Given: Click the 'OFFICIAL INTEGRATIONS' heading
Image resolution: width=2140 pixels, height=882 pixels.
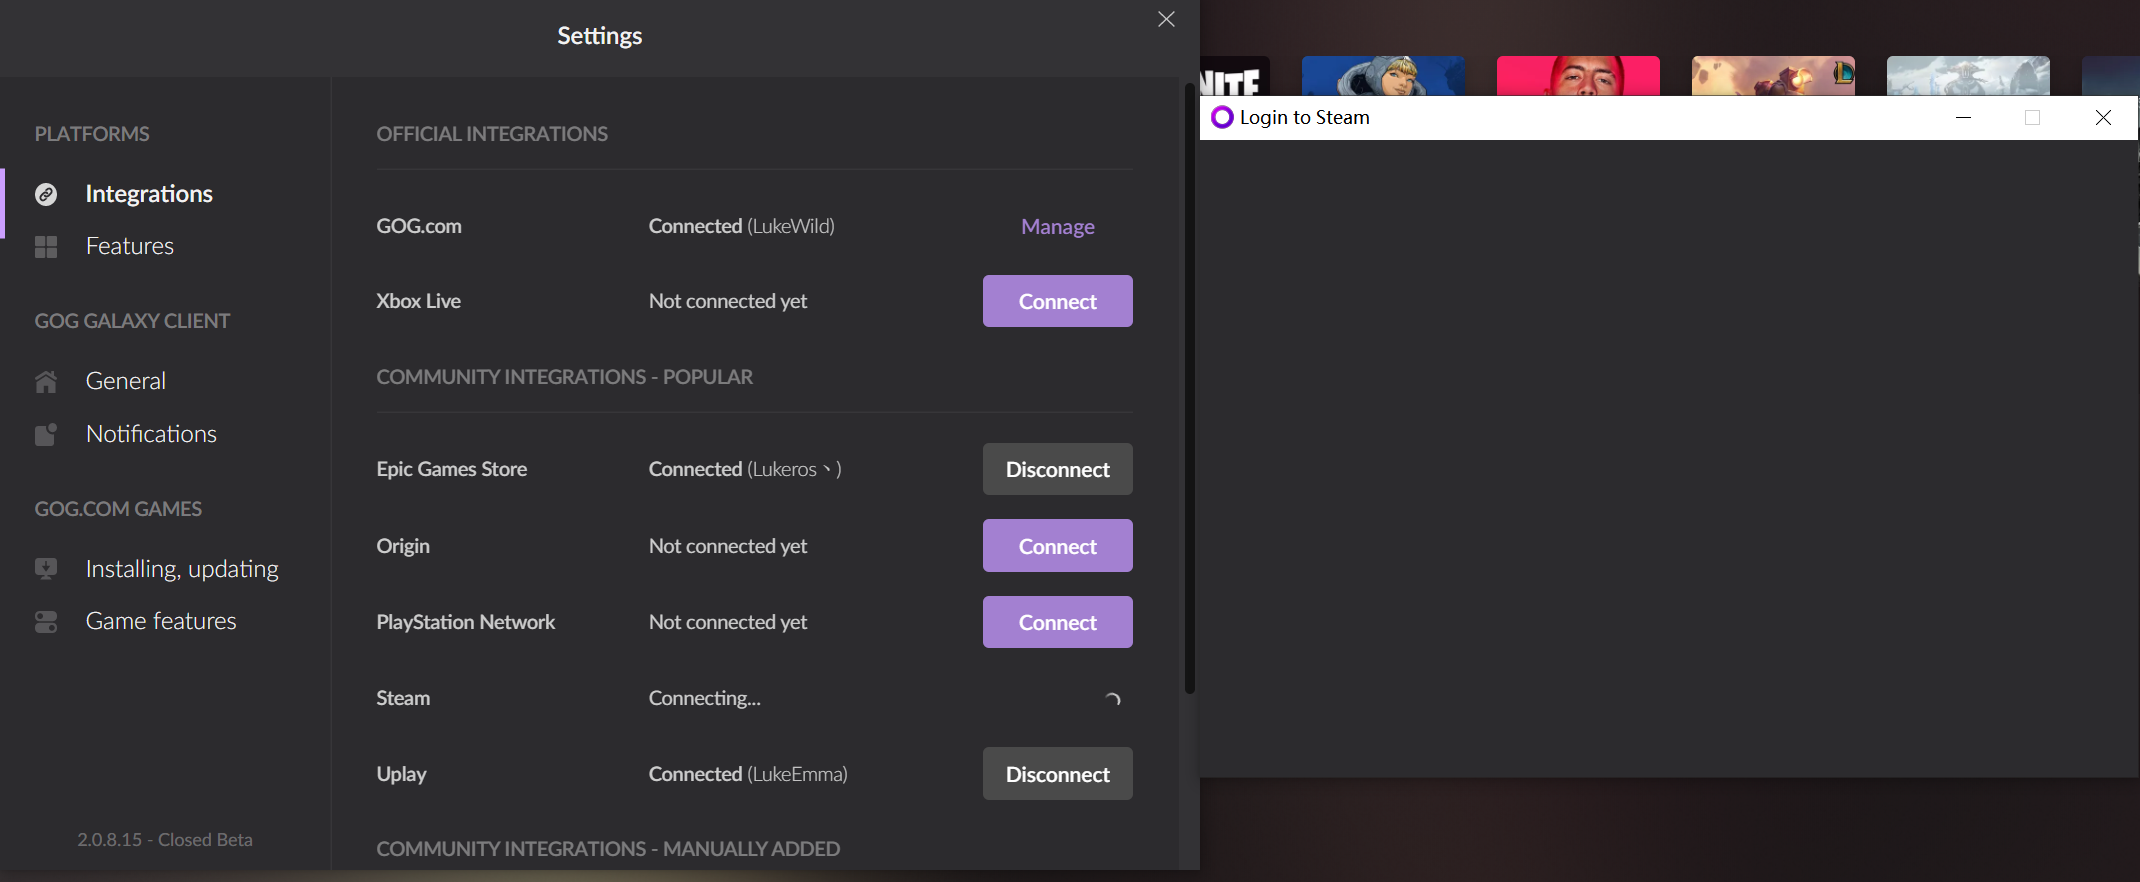Looking at the screenshot, I should 492,134.
